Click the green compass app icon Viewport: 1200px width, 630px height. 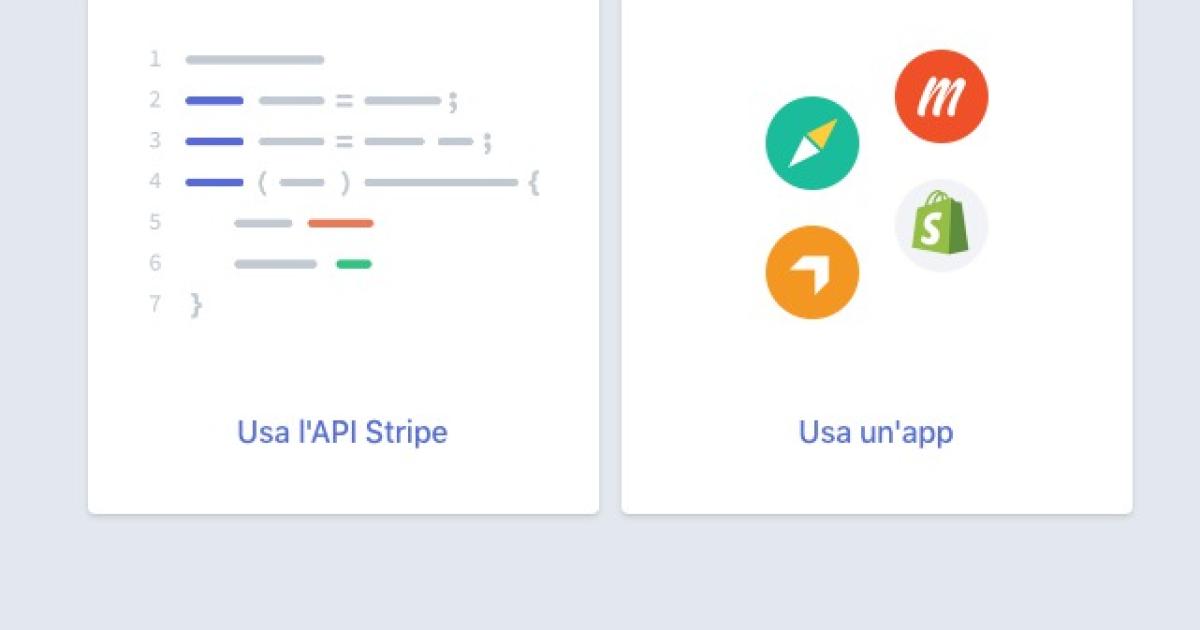[812, 144]
